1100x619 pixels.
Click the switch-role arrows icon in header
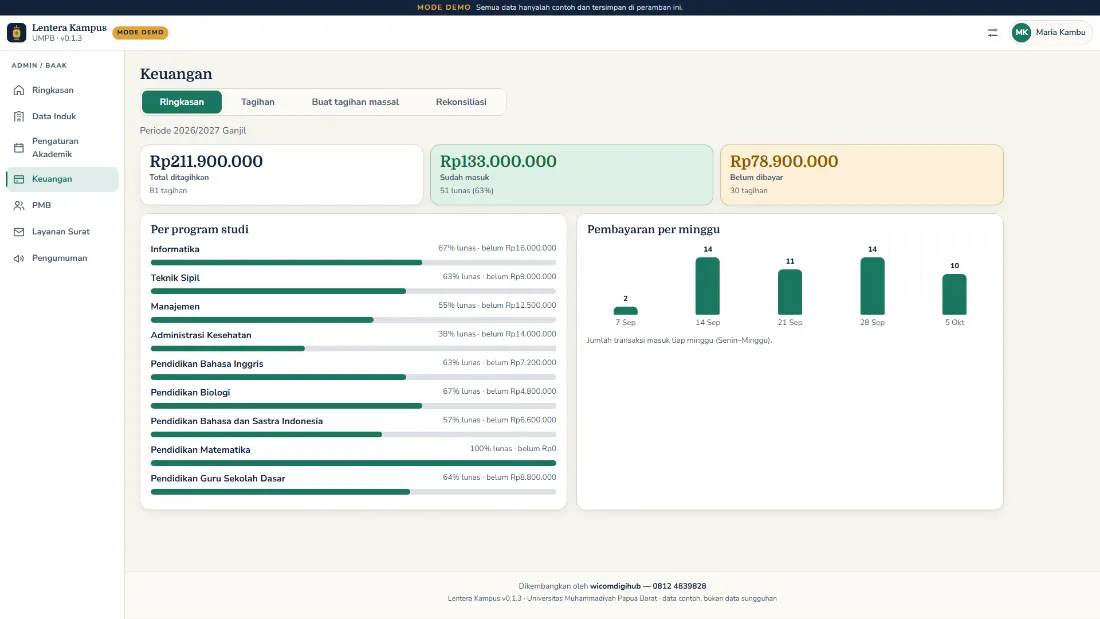(992, 32)
